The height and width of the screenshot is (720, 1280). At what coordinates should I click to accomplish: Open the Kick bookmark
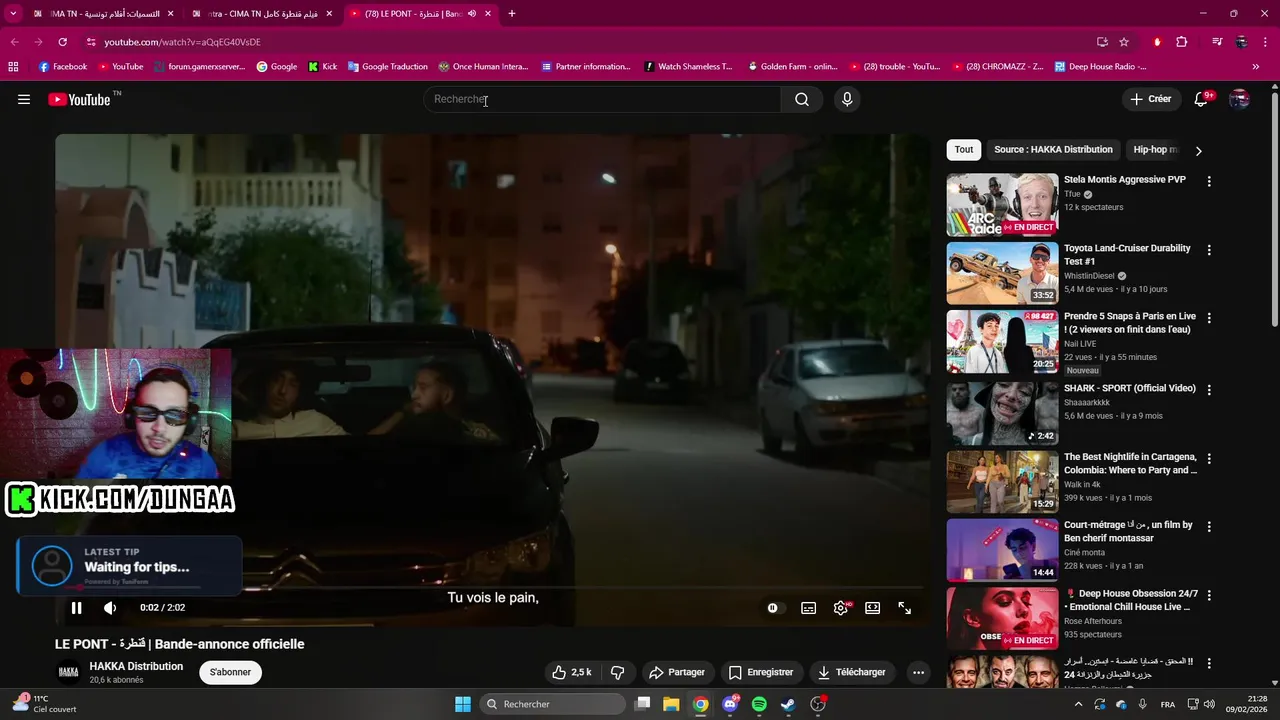coord(323,67)
